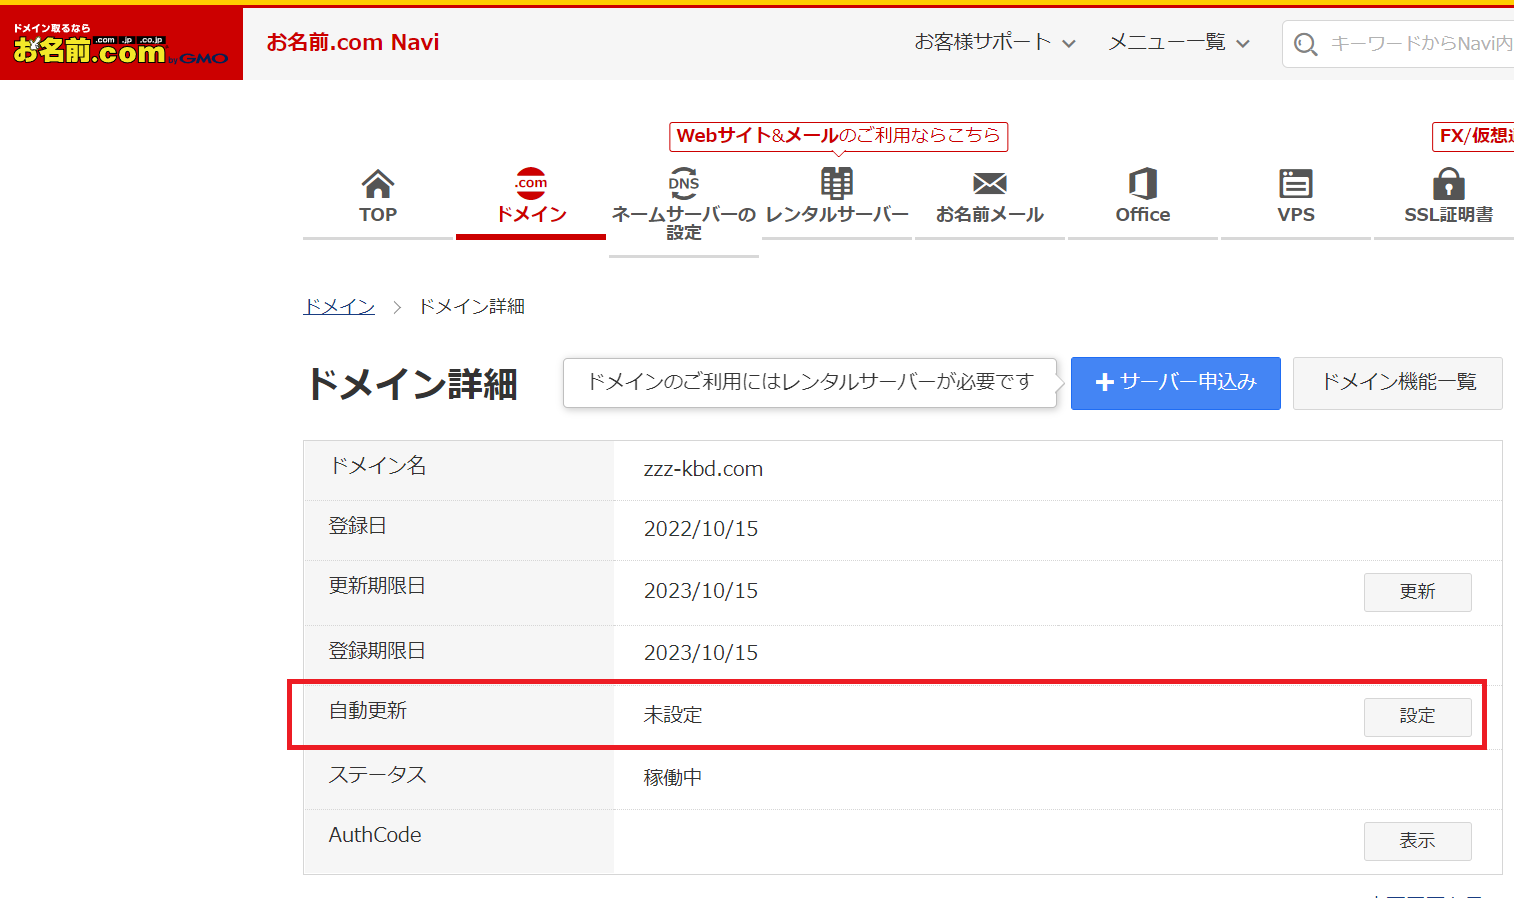Click the レンタルサーバーが必要です tooltip message
The height and width of the screenshot is (898, 1514).
810,382
